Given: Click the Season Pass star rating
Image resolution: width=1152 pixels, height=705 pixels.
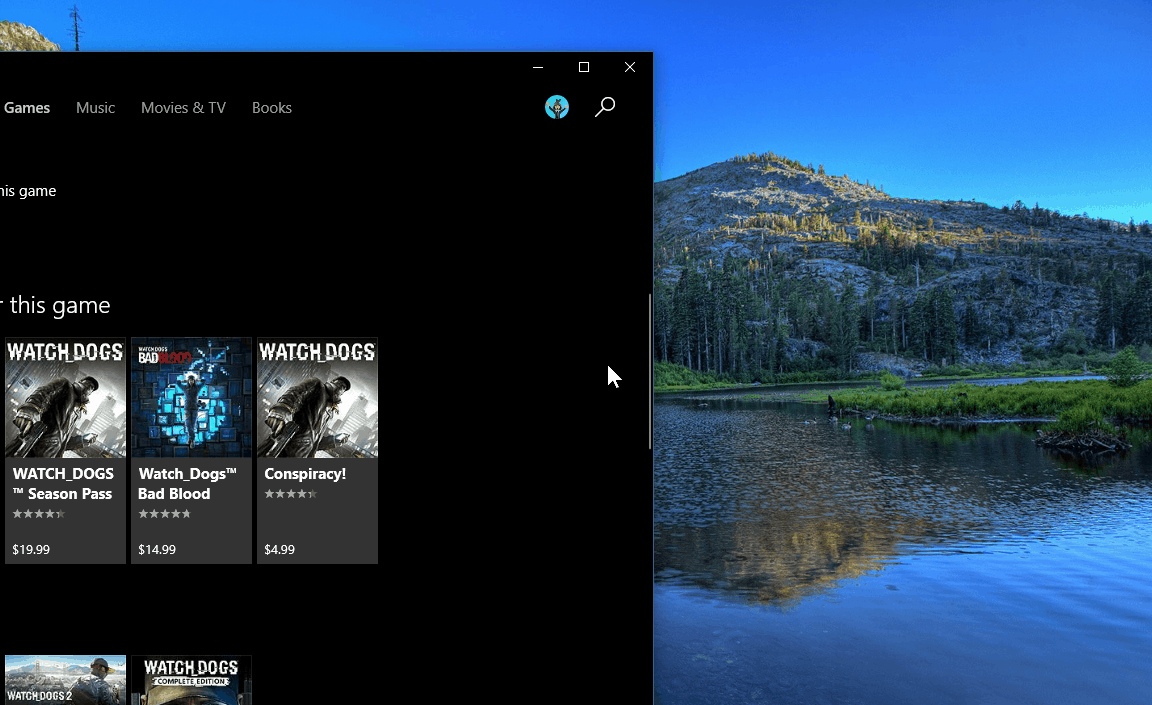Looking at the screenshot, I should point(39,514).
